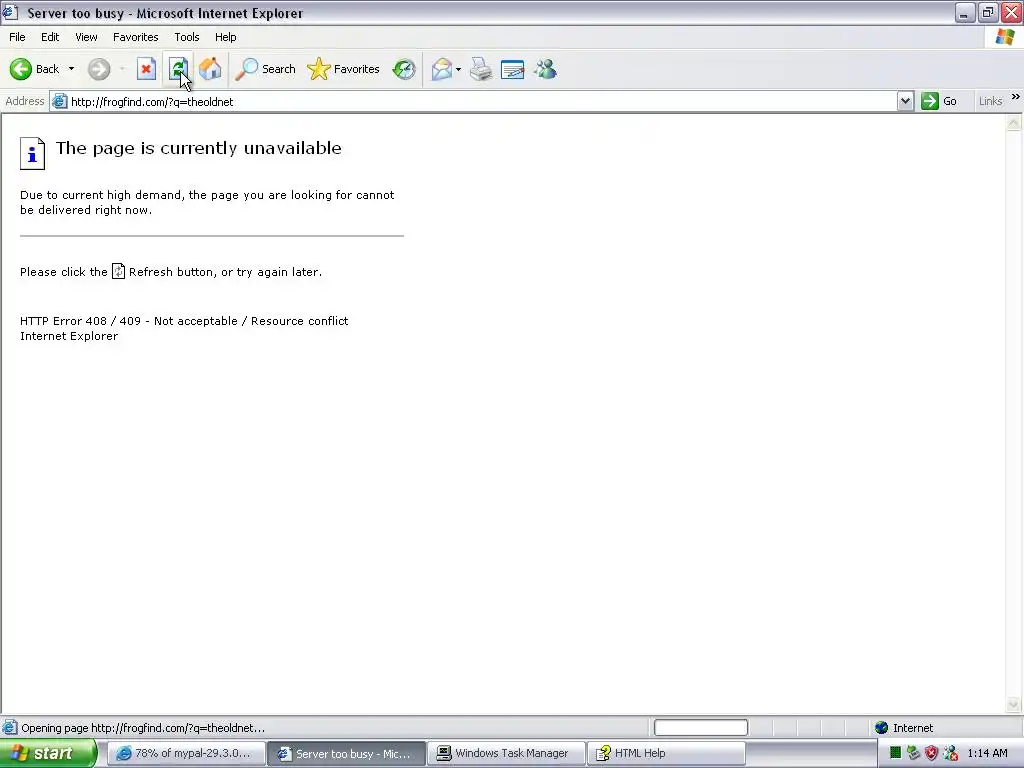
Task: Open the Favorites pane with star
Action: coord(344,69)
